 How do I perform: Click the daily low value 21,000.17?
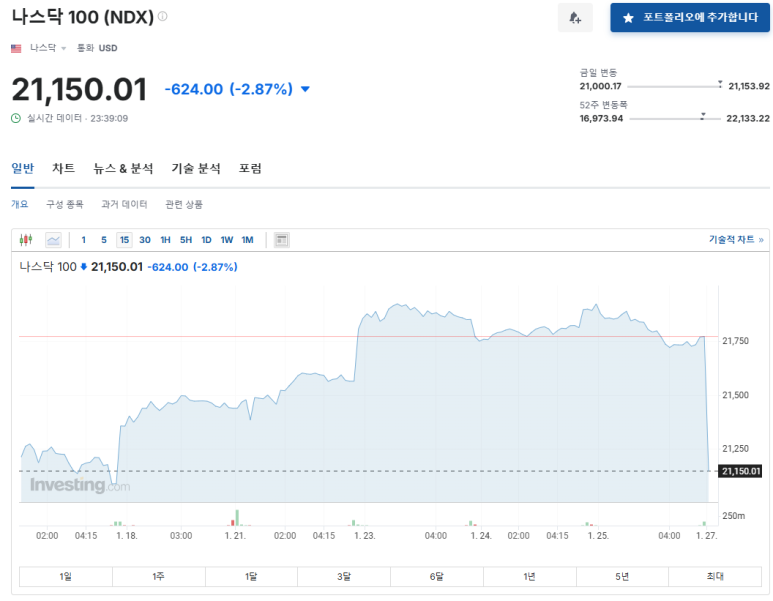pyautogui.click(x=600, y=86)
